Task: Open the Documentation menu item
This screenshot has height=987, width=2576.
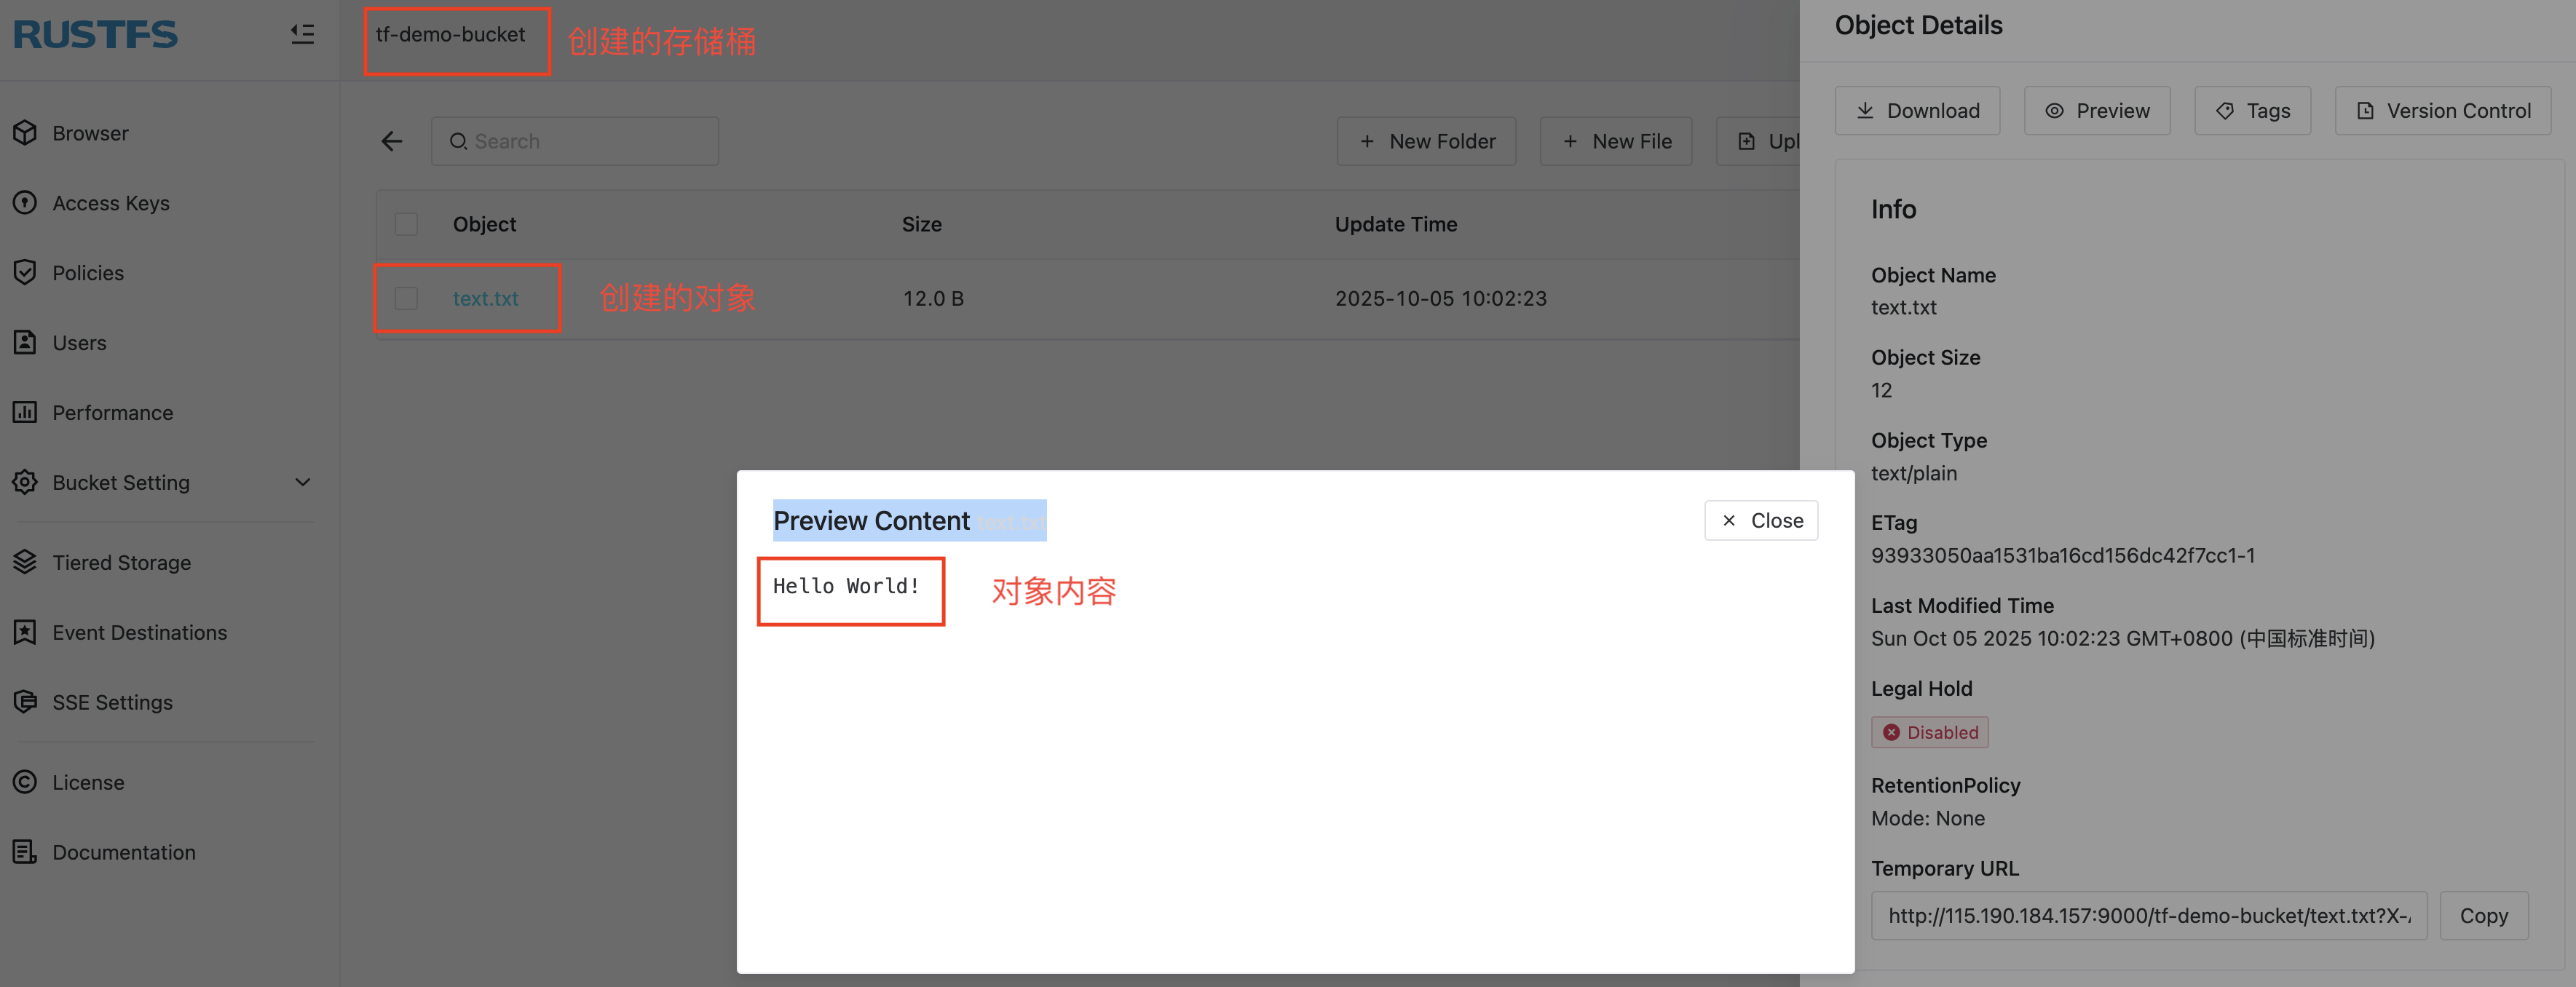Action: [123, 852]
